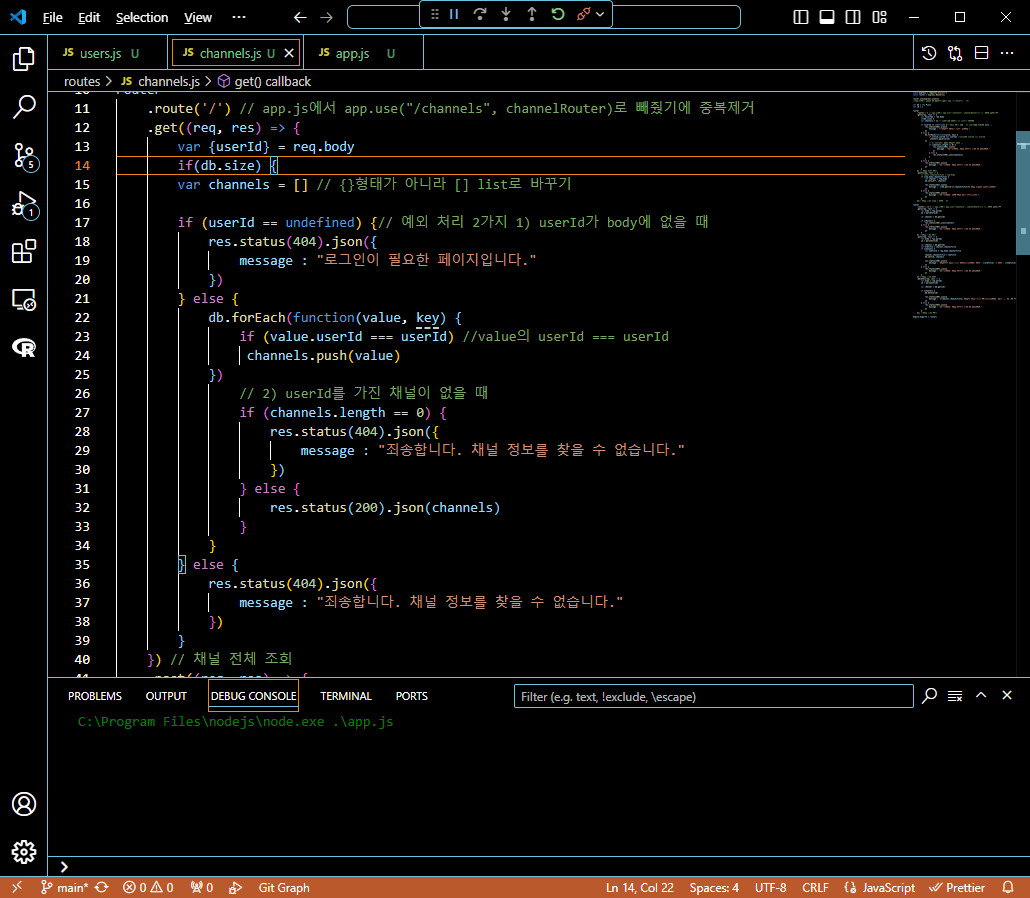Grab the debug toolbar drag handle

pos(434,14)
